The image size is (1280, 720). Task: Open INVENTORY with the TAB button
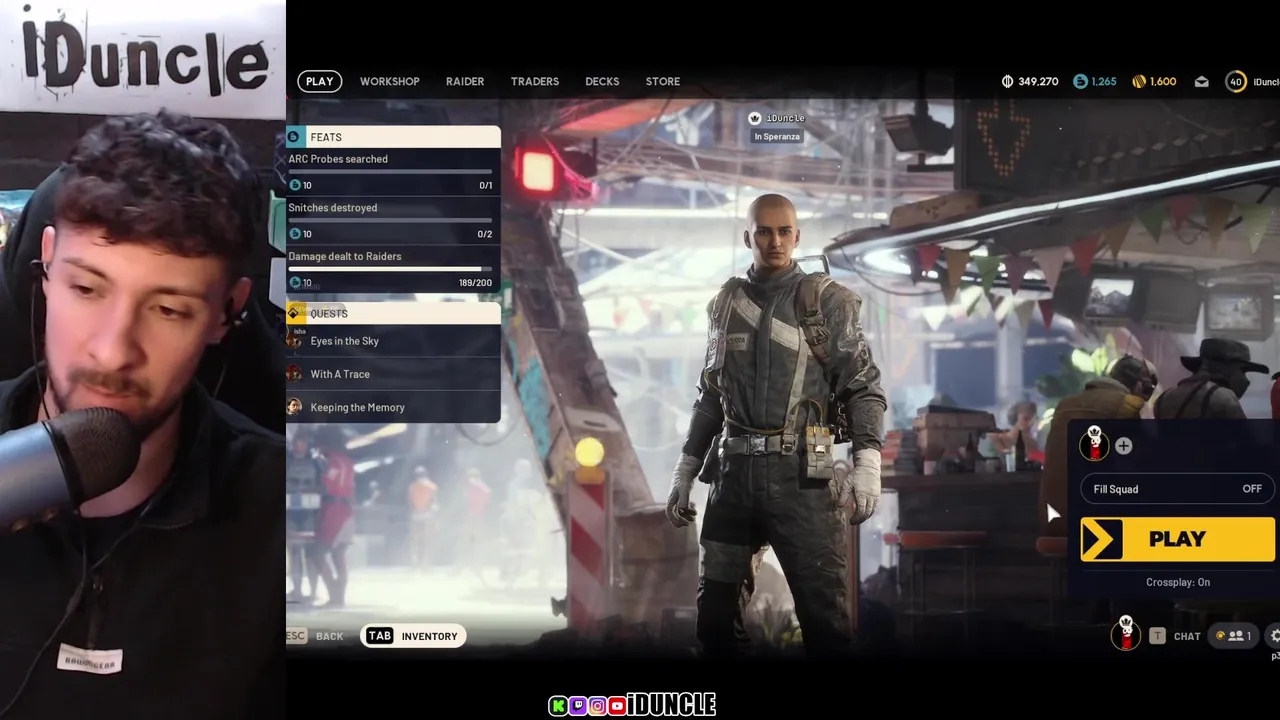click(x=413, y=636)
